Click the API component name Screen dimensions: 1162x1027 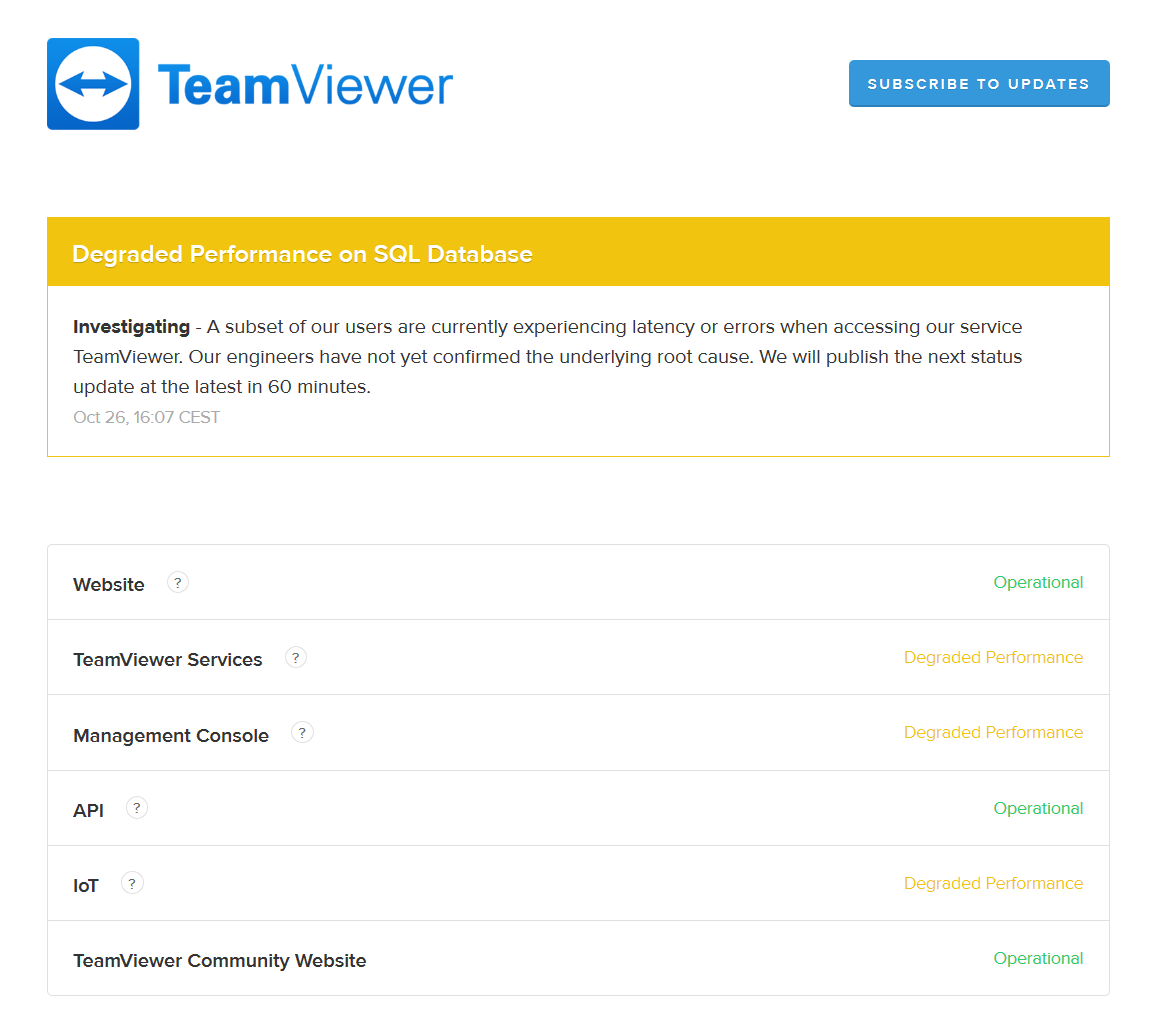(88, 811)
